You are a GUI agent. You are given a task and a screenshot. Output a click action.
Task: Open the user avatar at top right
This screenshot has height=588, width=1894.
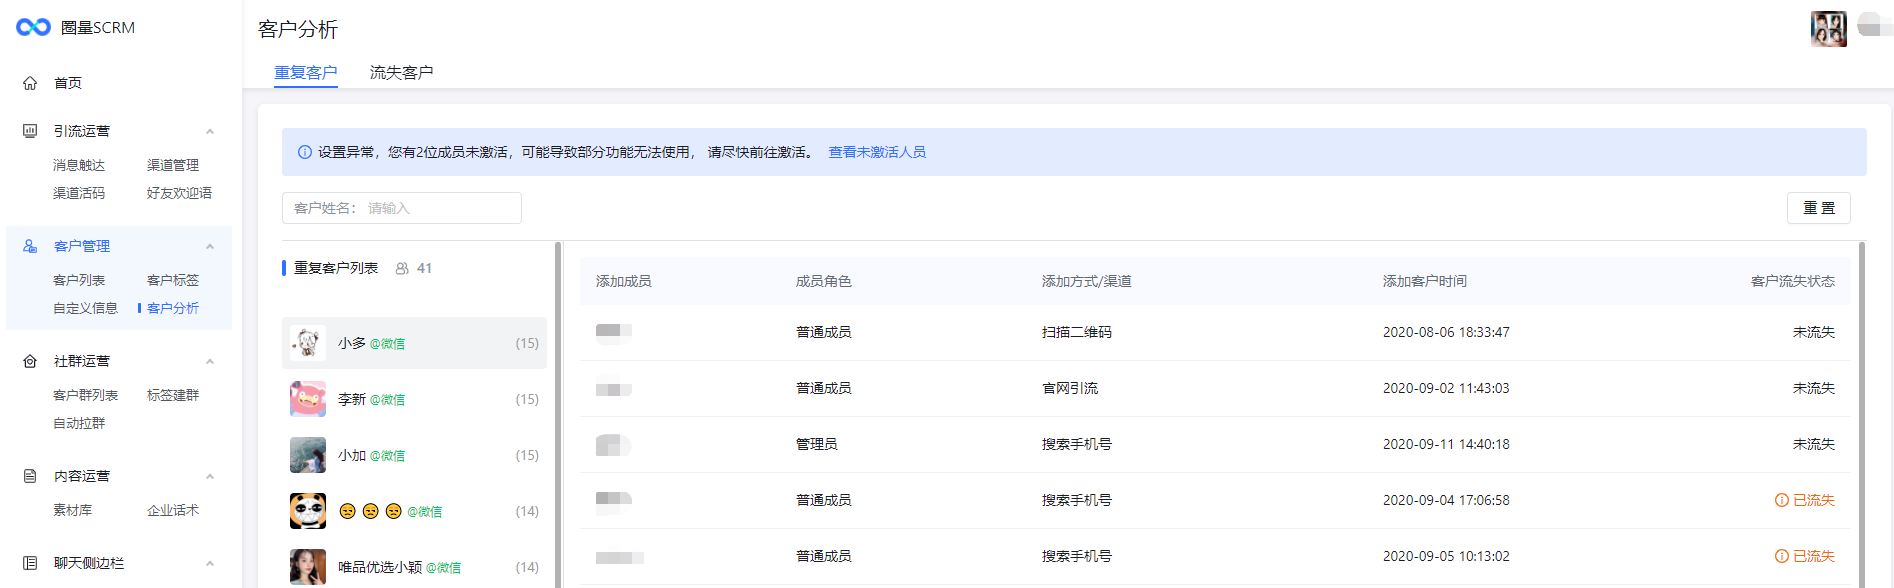click(1828, 28)
